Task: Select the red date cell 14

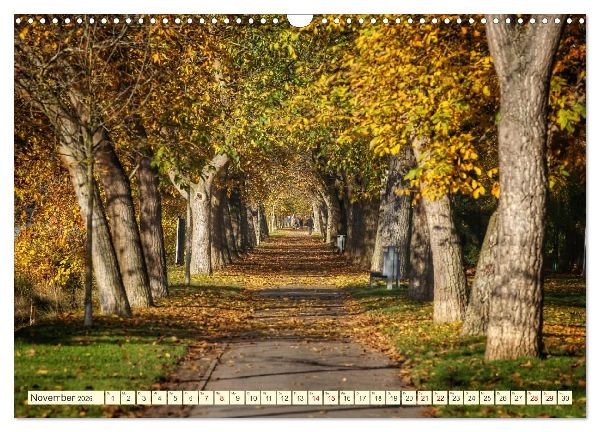Action: click(x=315, y=398)
